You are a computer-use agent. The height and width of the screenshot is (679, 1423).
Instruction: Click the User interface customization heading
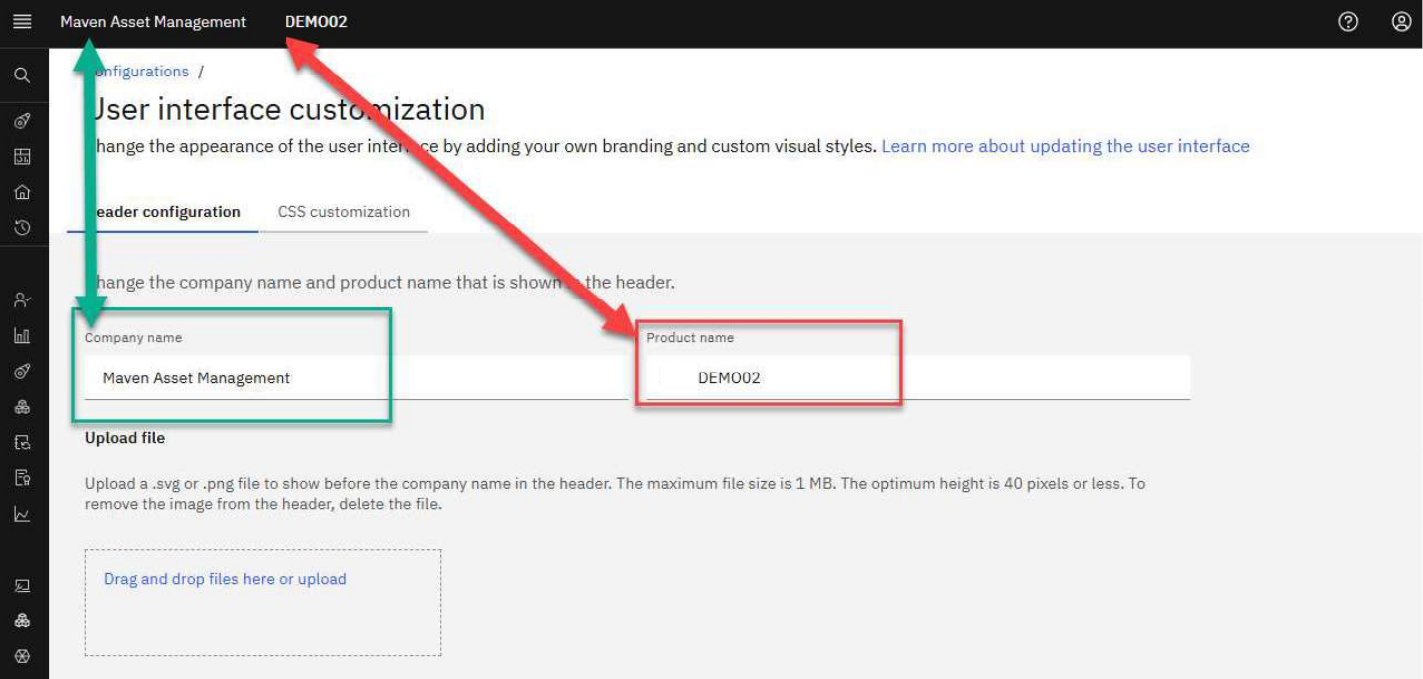click(288, 109)
